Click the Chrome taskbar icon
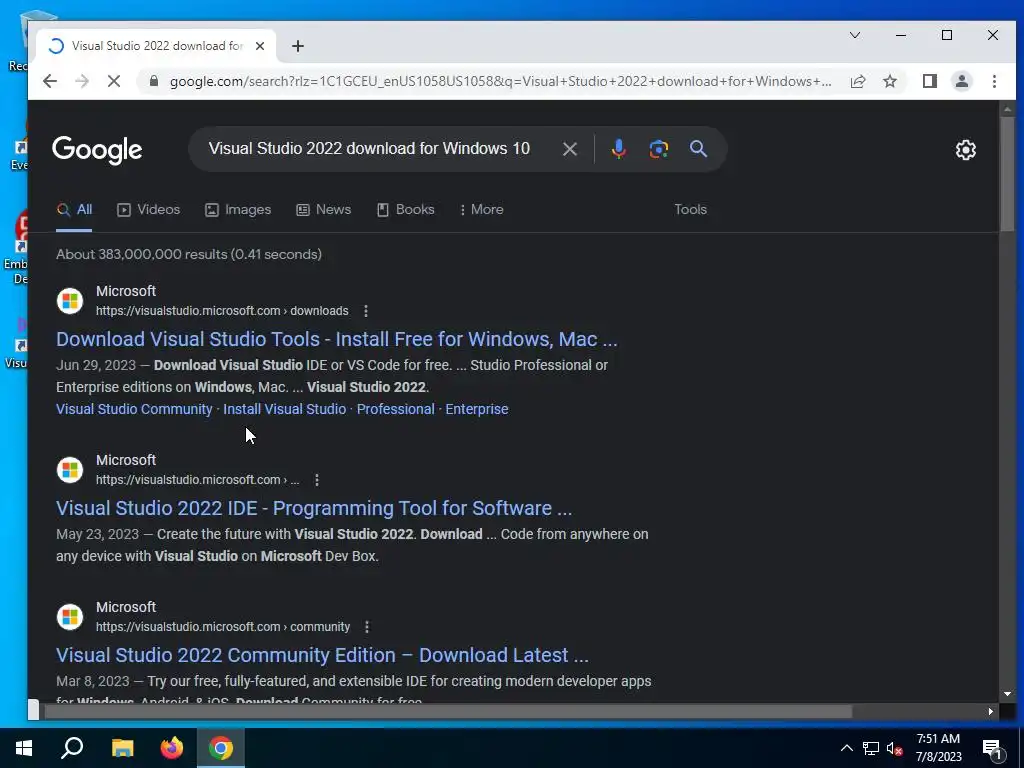This screenshot has width=1024, height=768. (x=221, y=748)
